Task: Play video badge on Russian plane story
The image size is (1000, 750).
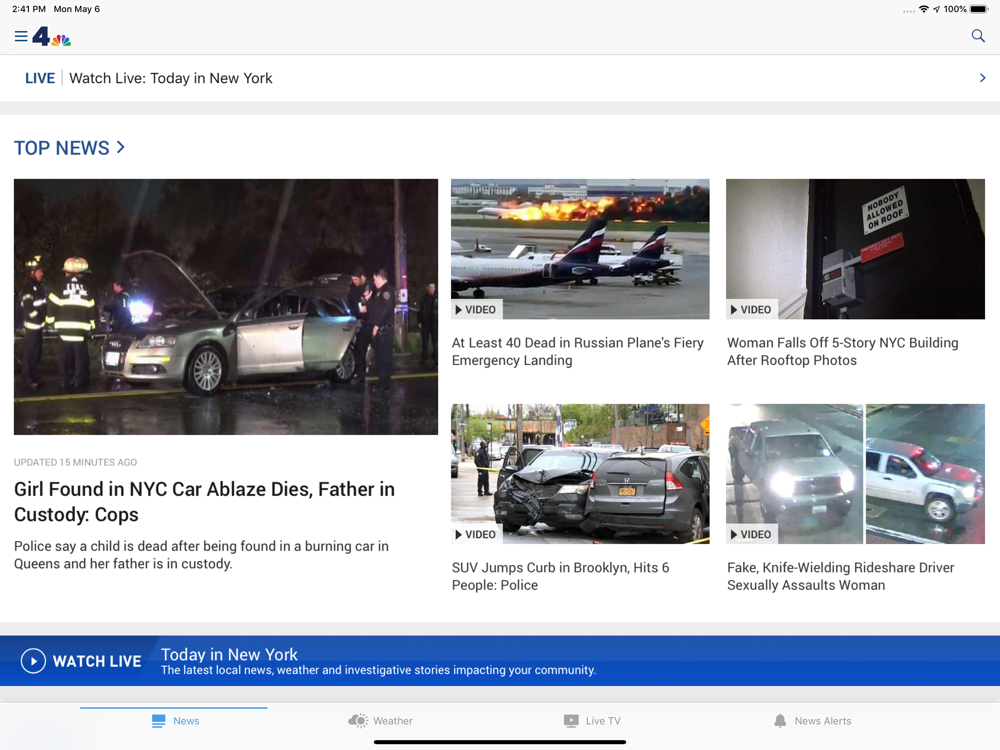Action: (476, 310)
